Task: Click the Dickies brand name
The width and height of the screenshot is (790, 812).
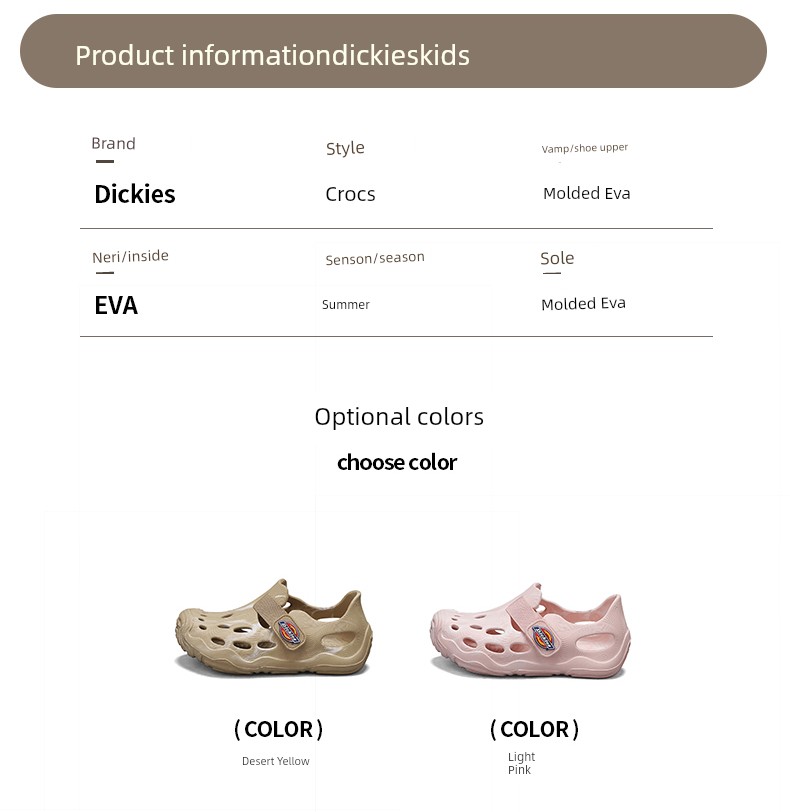Action: coord(135,194)
